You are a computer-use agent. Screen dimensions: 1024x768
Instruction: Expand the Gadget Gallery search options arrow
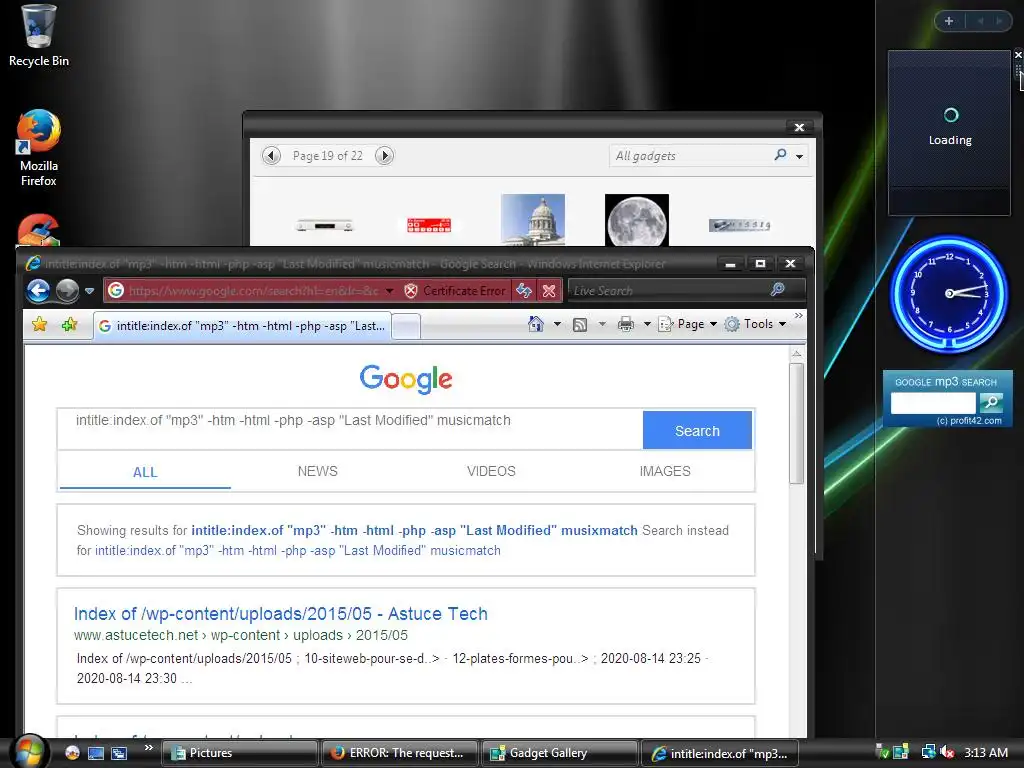799,156
